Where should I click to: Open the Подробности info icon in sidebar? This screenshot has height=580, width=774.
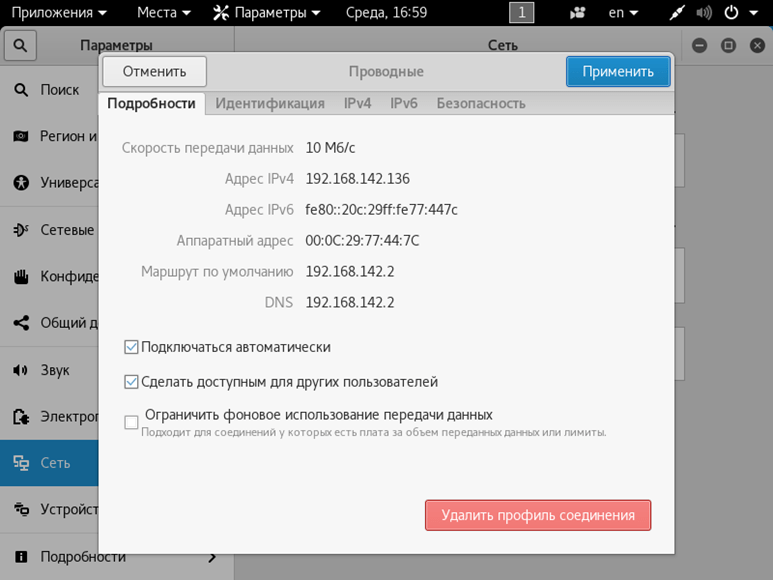[21, 557]
